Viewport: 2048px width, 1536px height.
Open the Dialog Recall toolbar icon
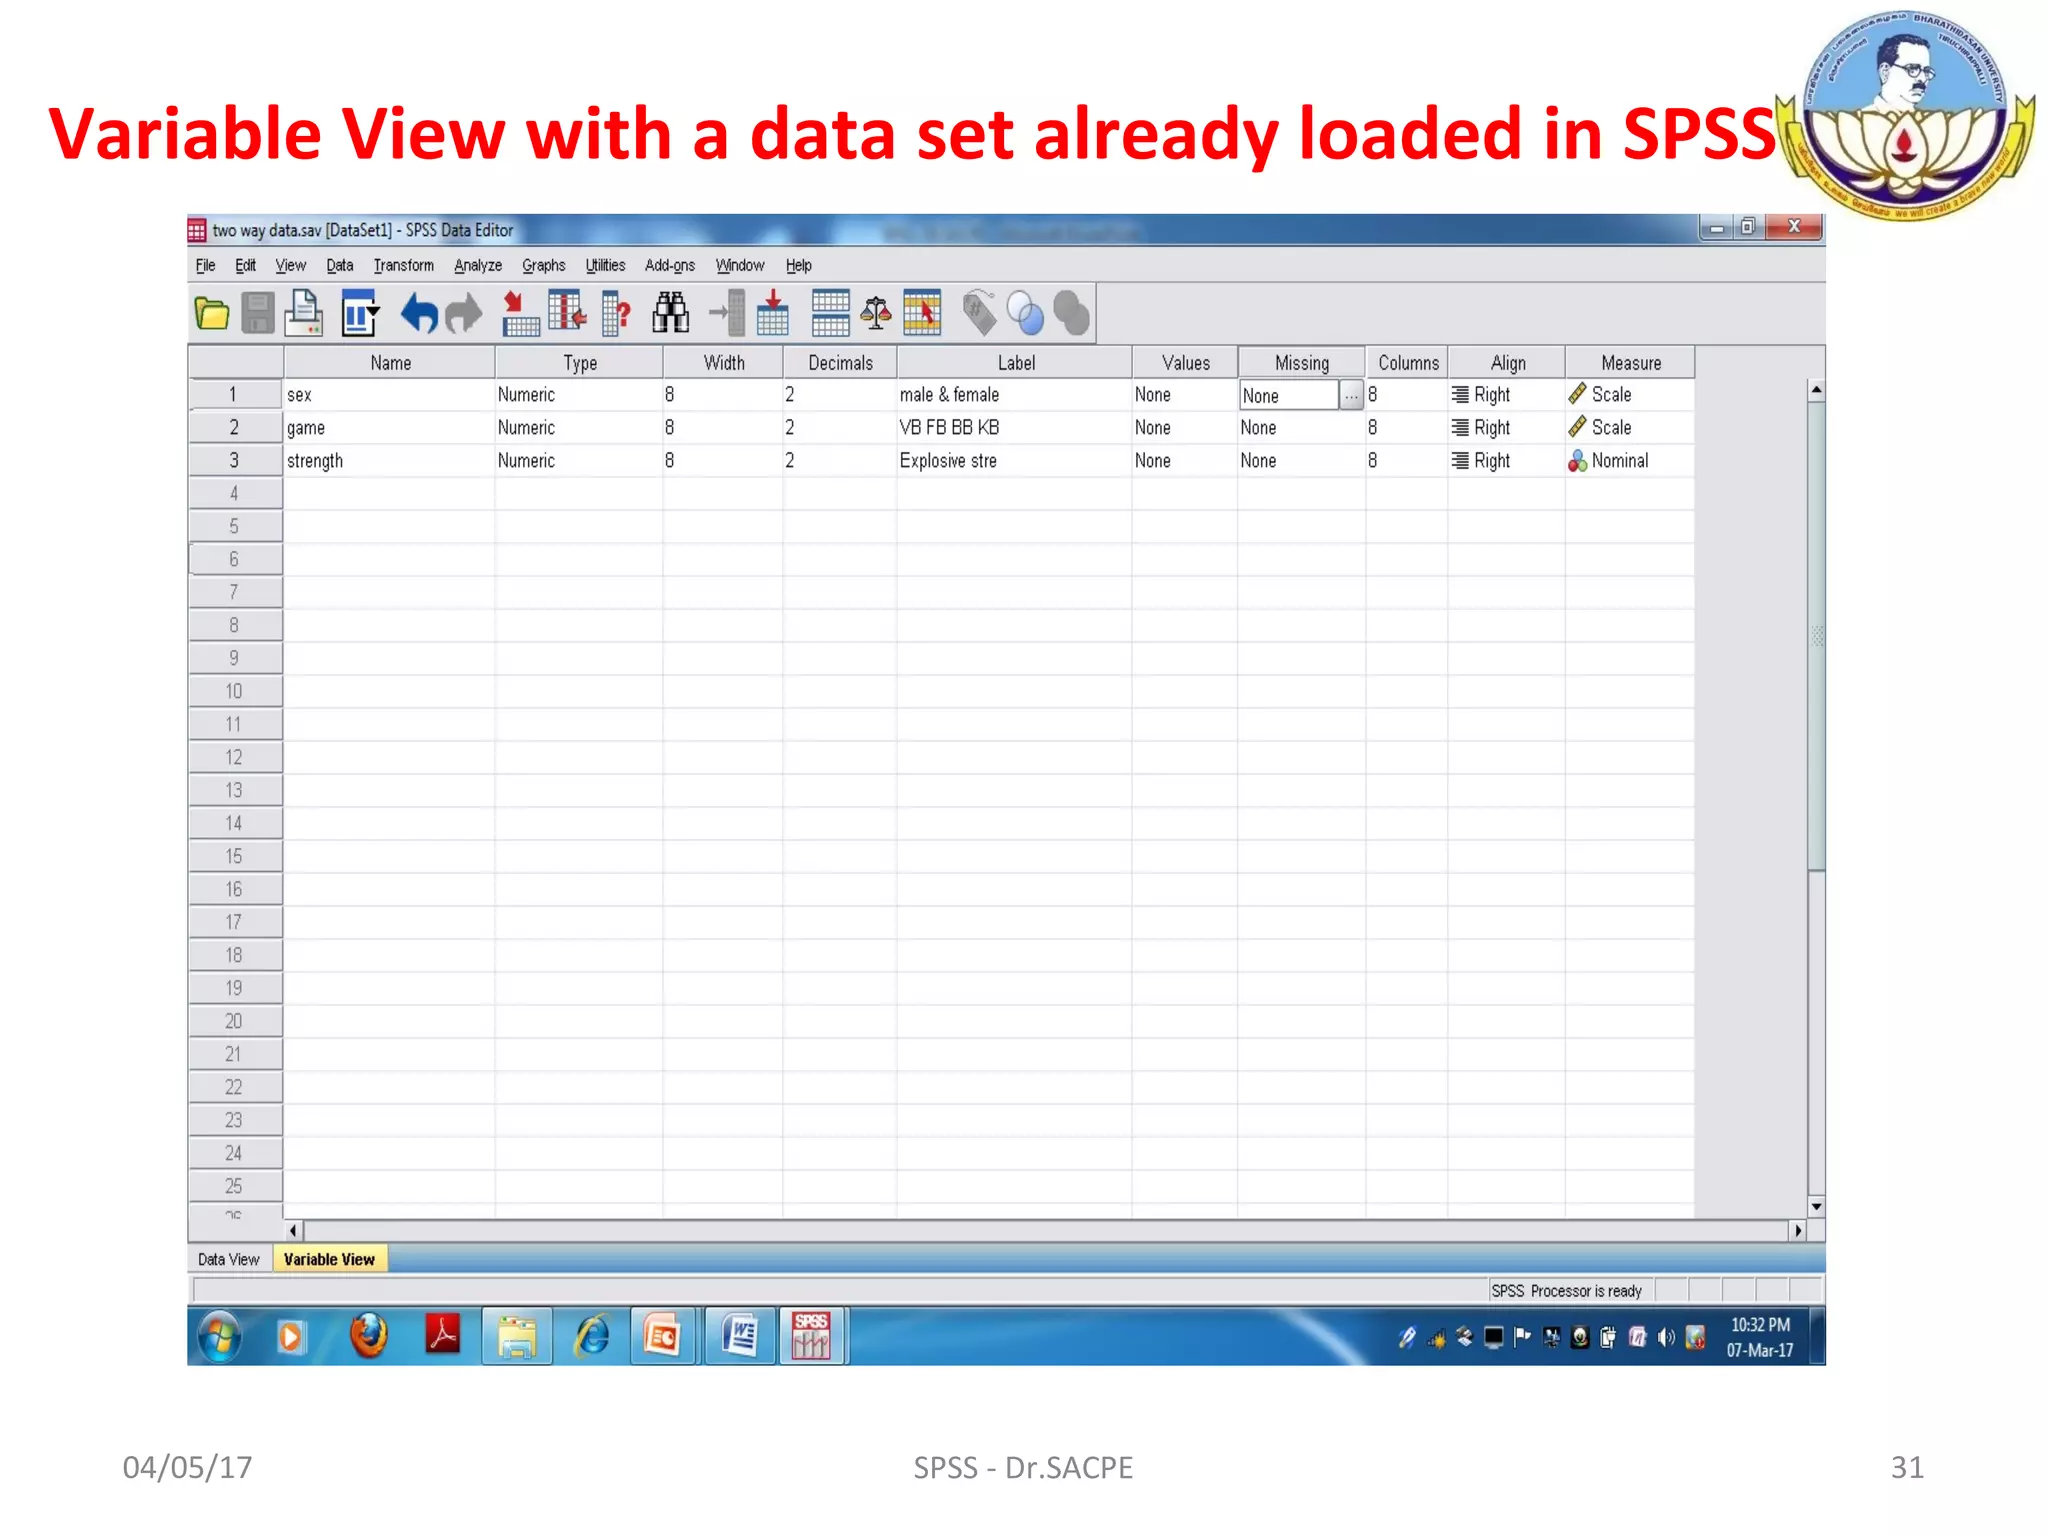[359, 313]
